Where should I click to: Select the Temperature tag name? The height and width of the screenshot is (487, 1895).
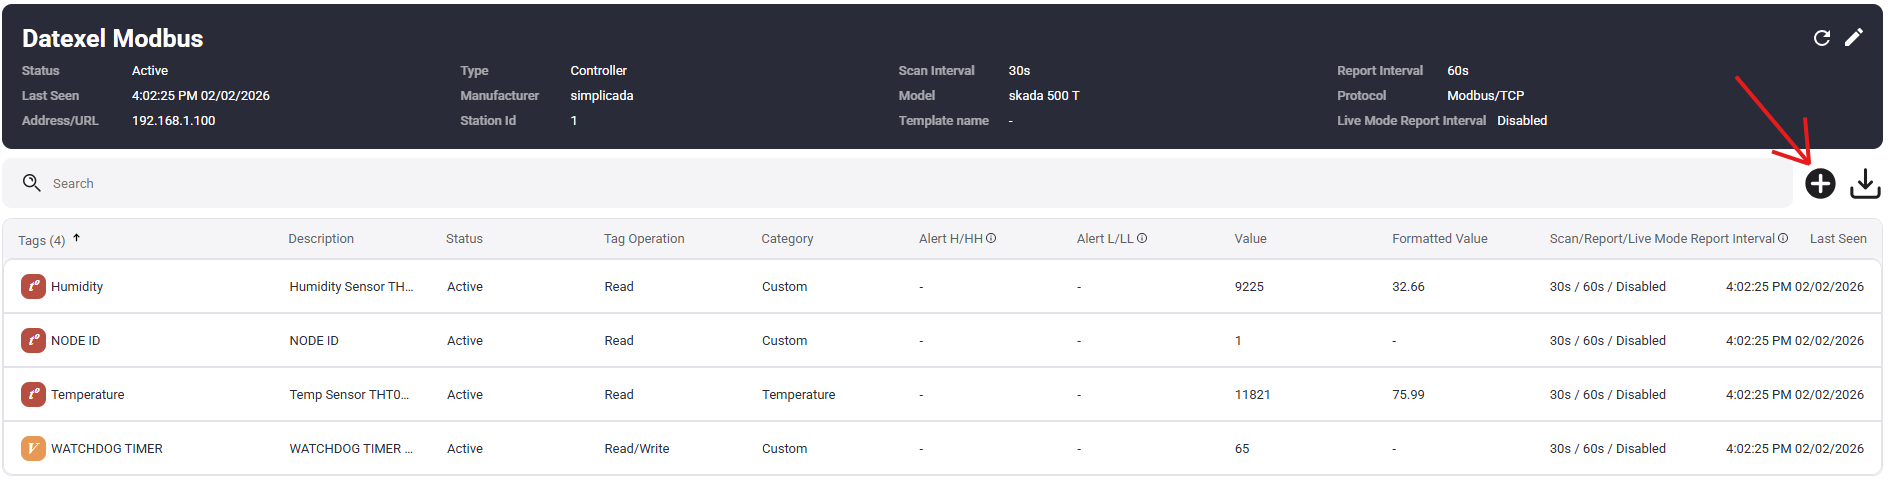pos(88,395)
